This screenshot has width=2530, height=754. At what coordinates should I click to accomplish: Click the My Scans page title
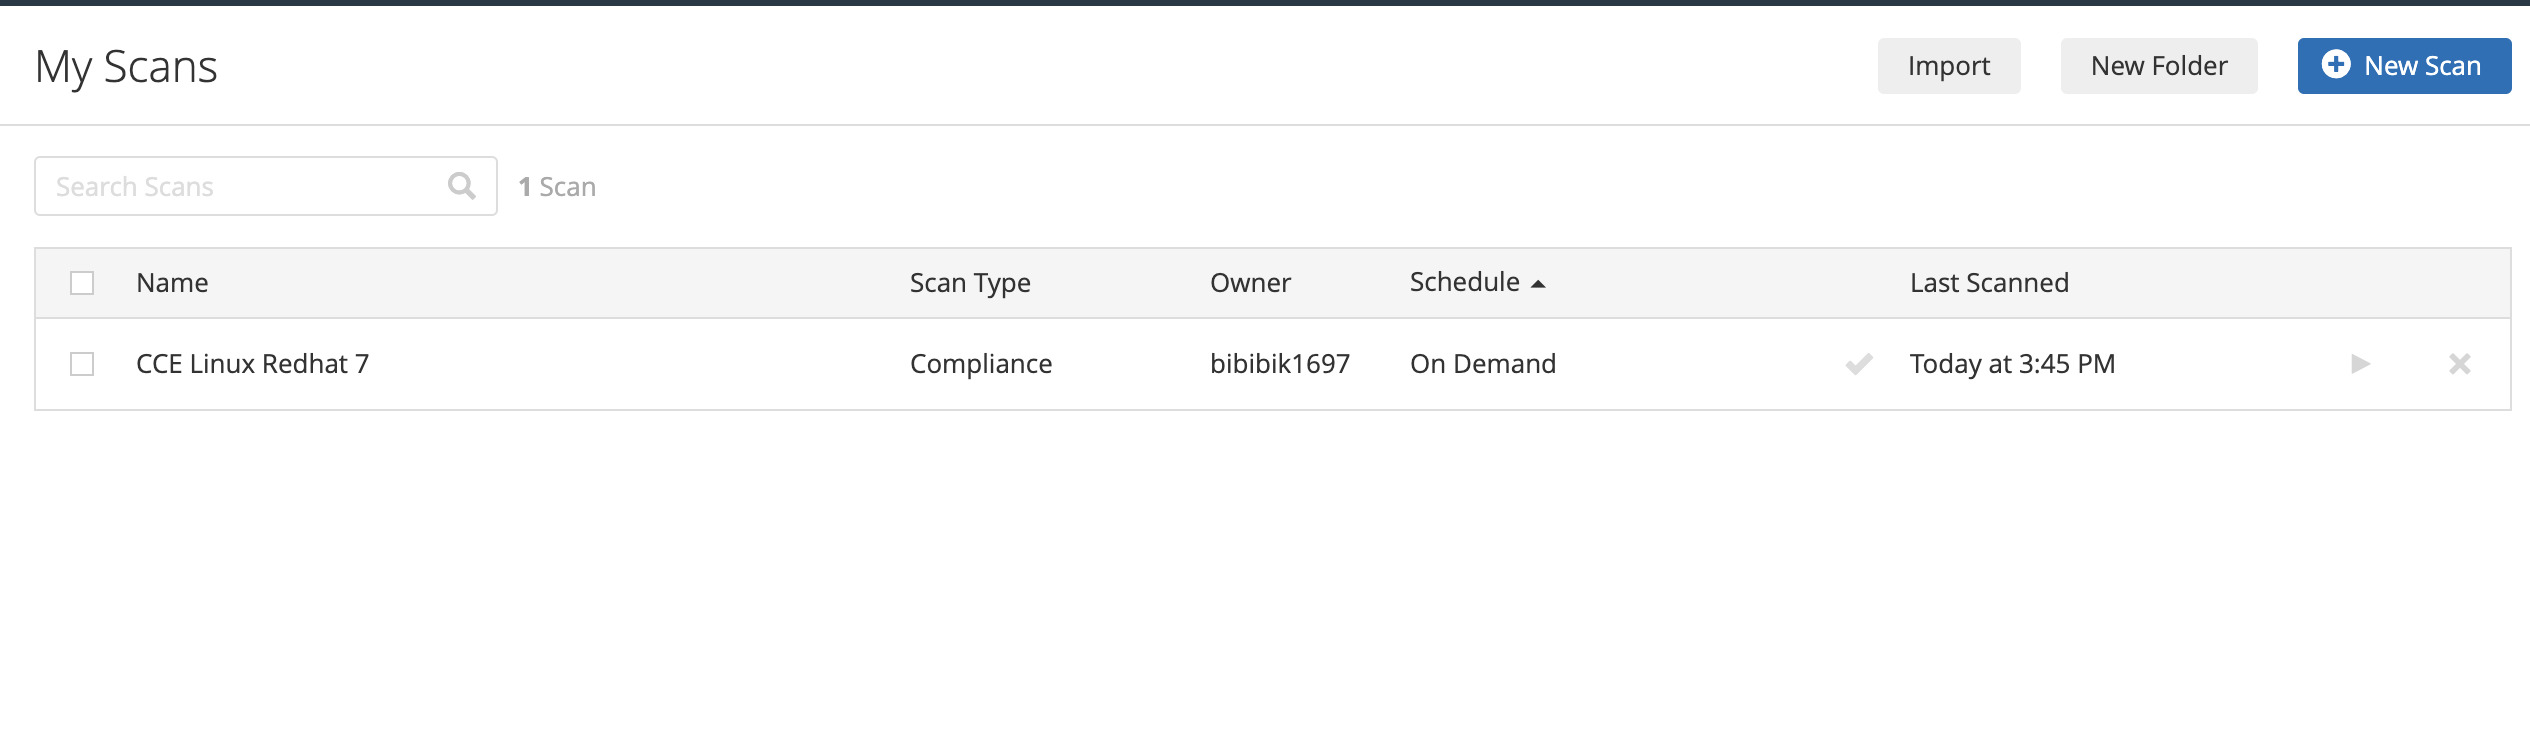126,67
